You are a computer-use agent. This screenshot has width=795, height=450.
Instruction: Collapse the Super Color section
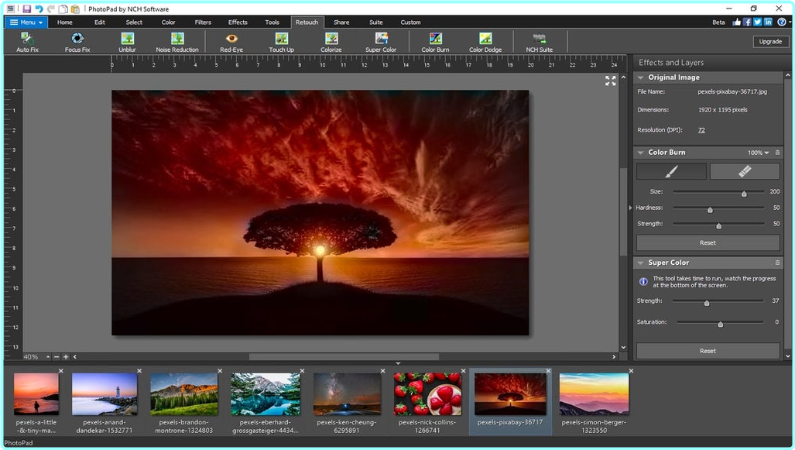pos(641,263)
